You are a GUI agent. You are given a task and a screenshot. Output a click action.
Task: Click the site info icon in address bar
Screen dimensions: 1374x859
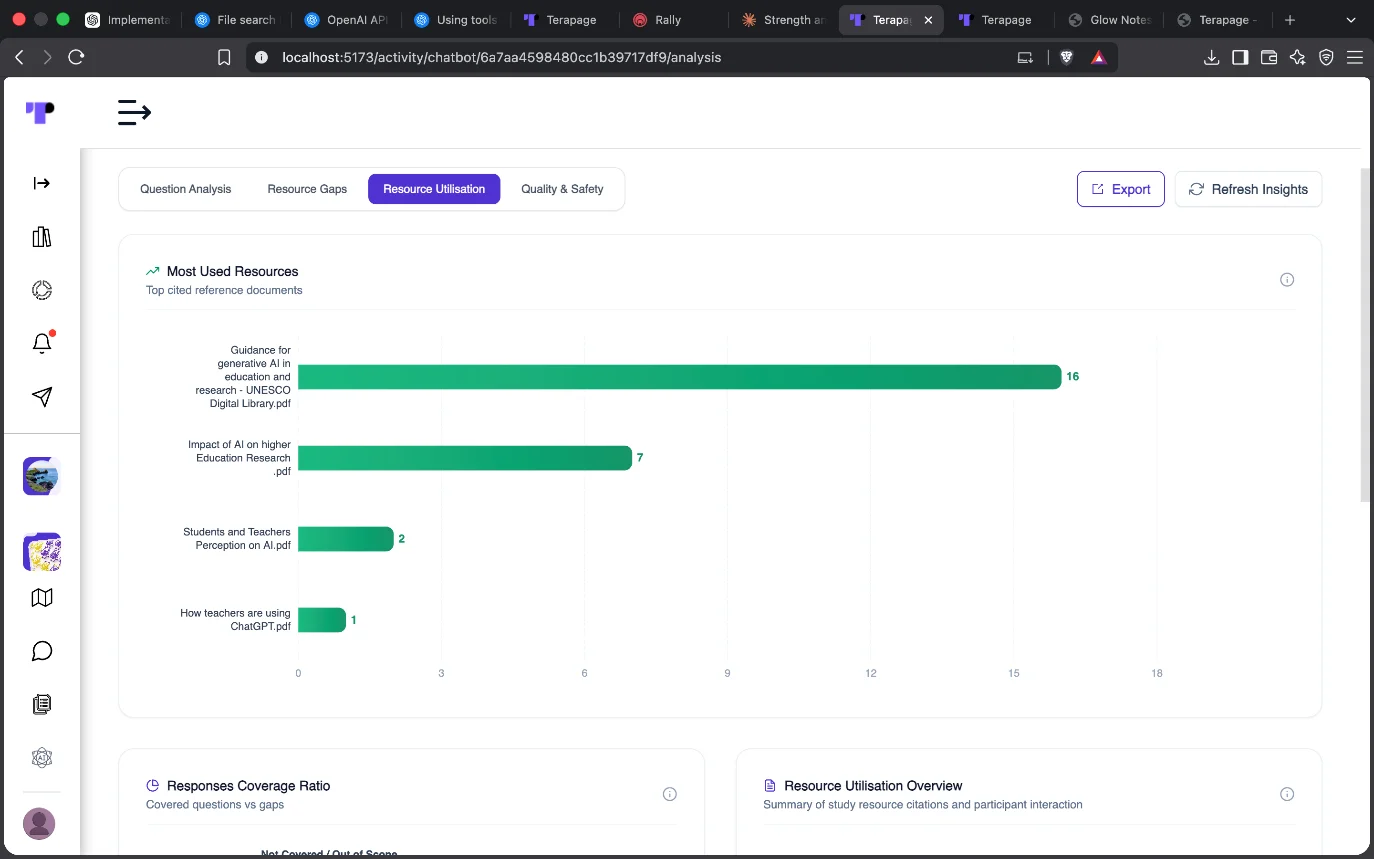[262, 57]
